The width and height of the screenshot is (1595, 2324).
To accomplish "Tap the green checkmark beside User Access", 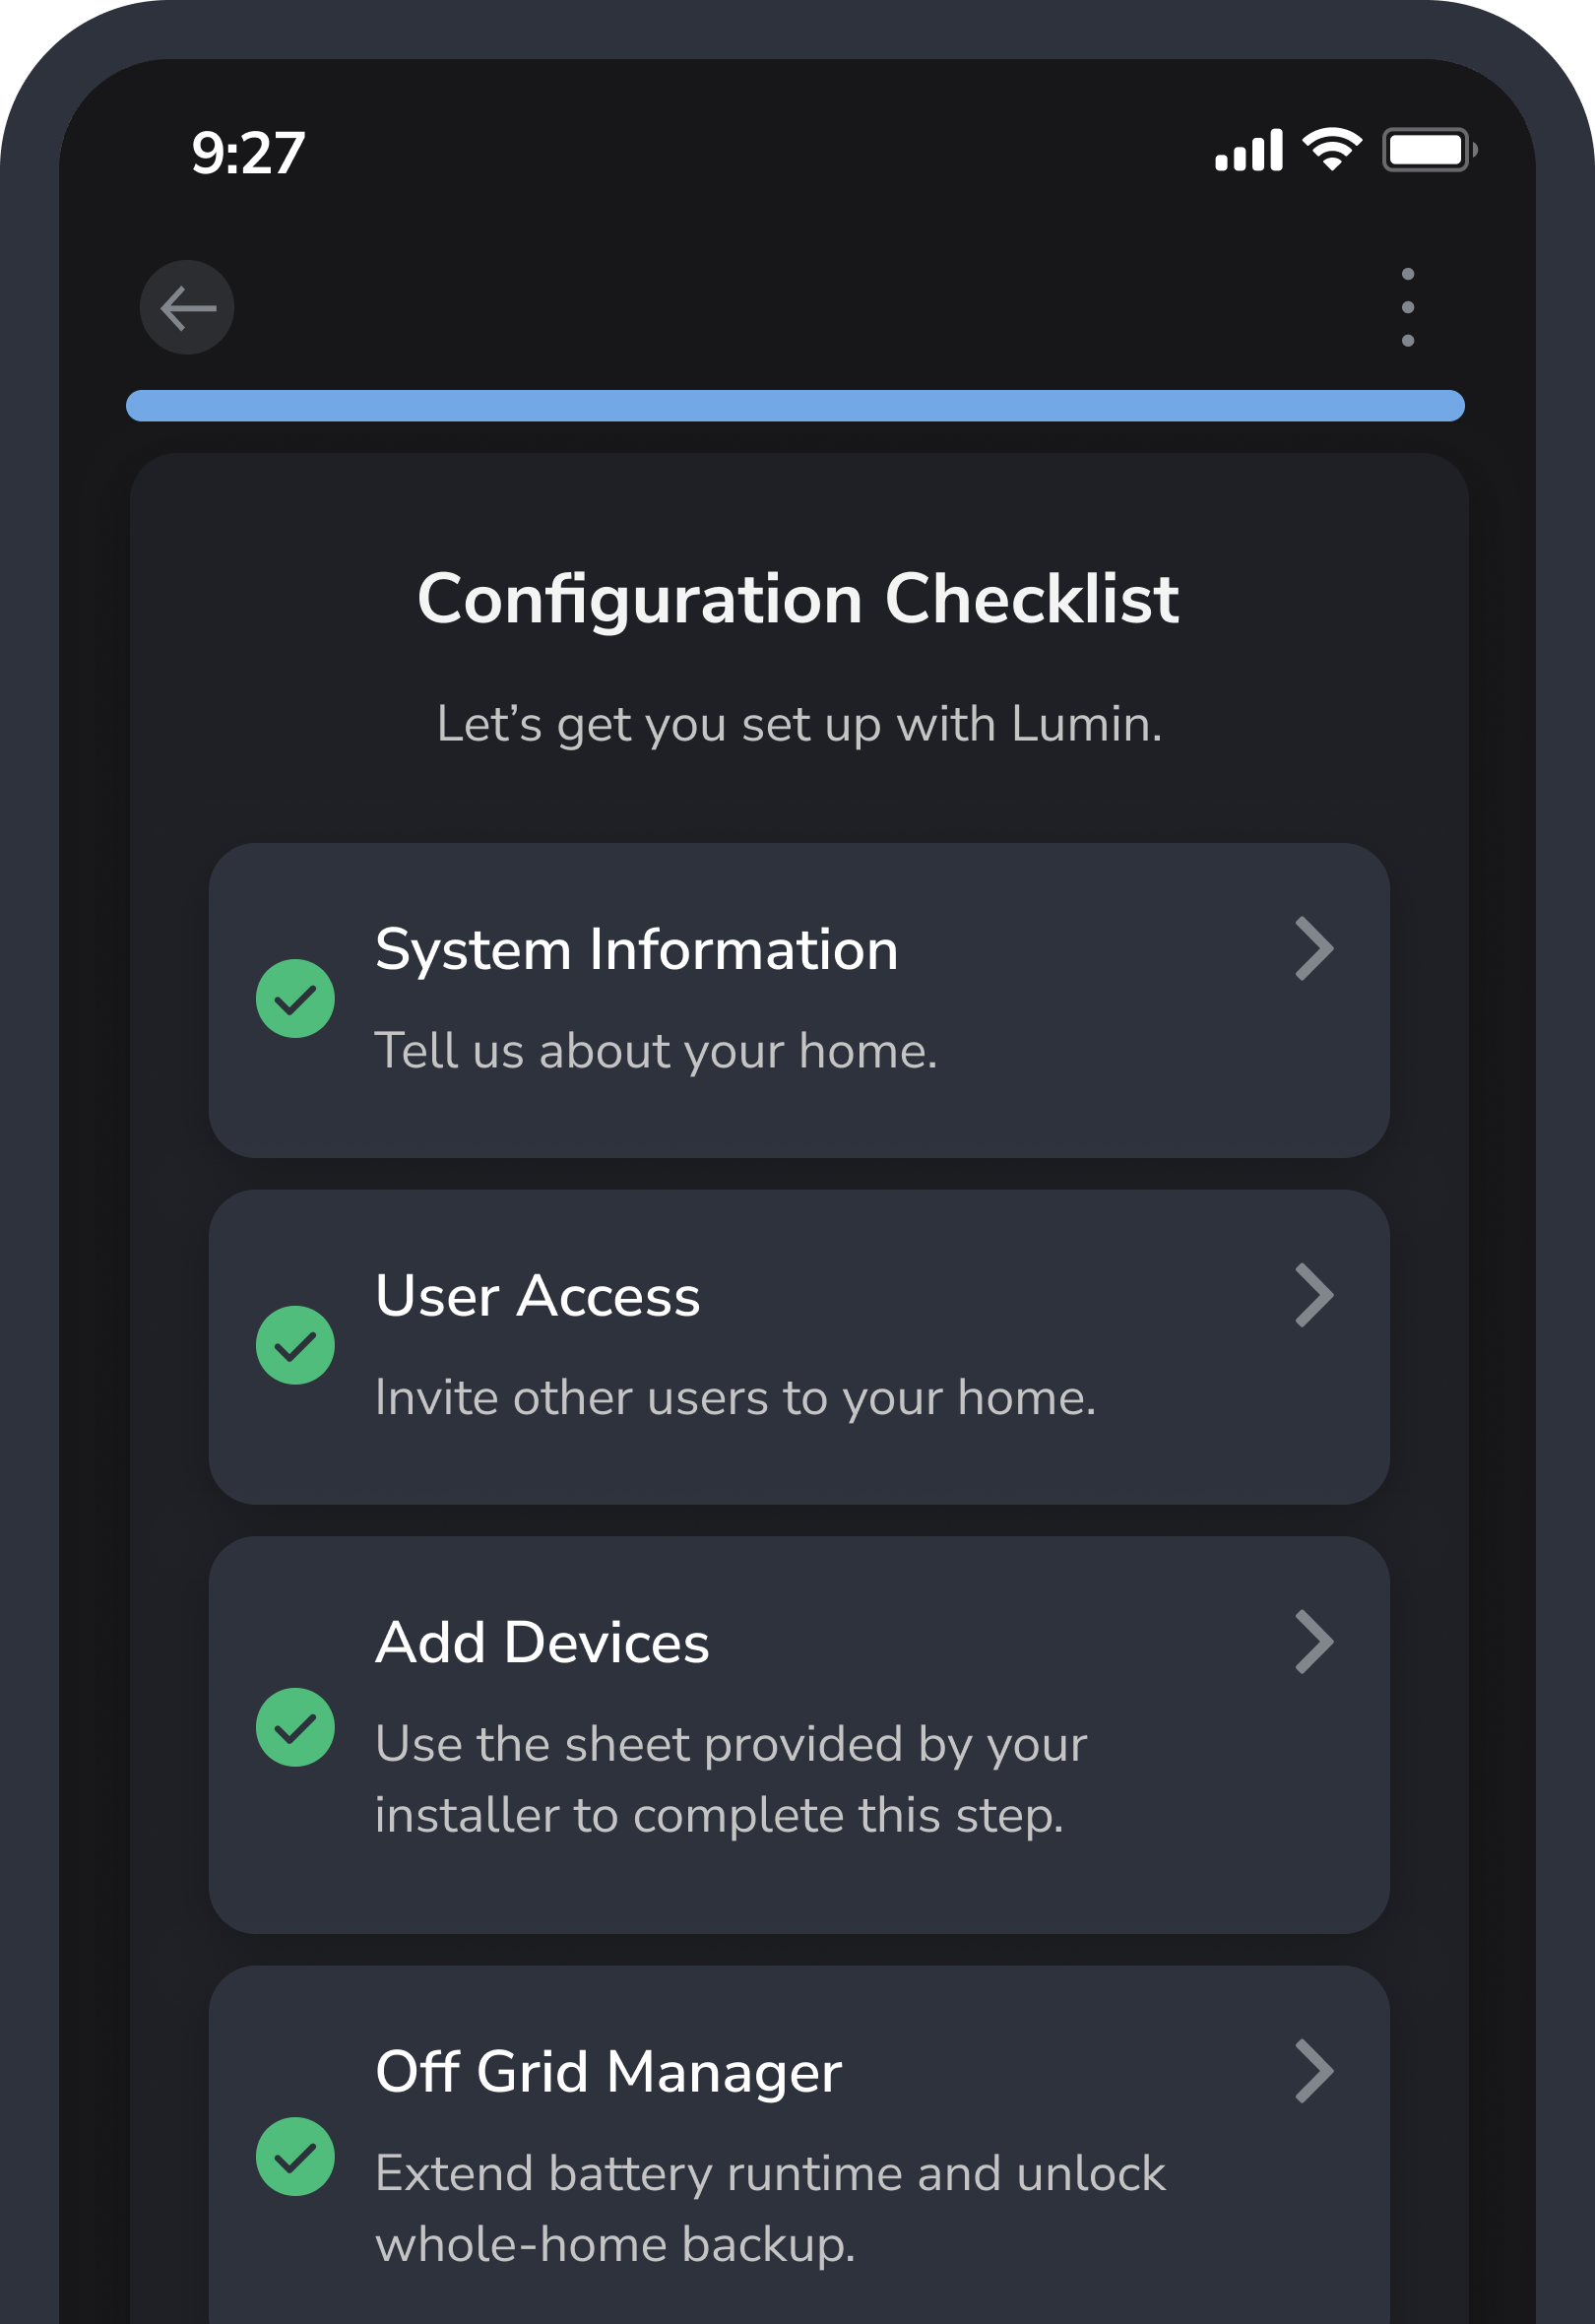I will (x=294, y=1345).
